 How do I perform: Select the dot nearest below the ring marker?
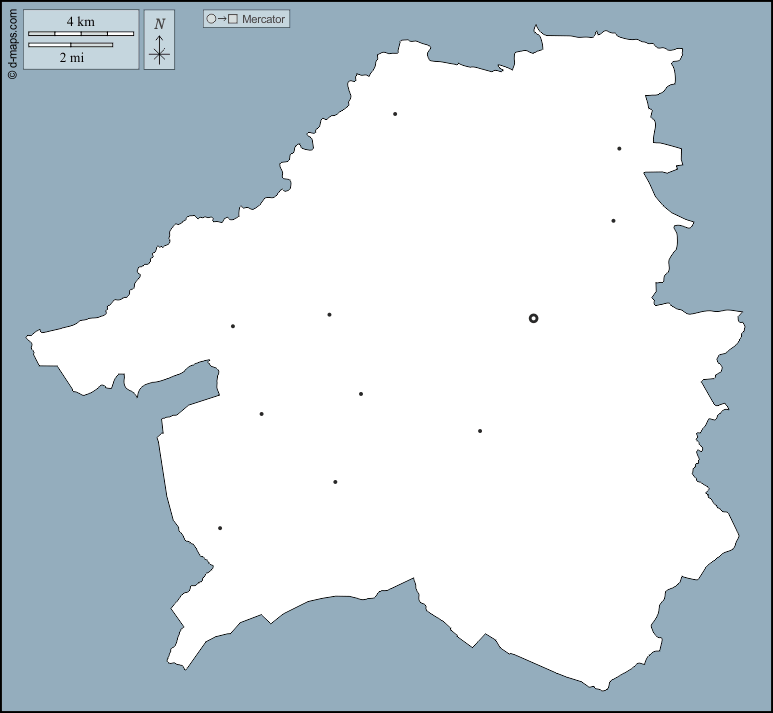pos(480,431)
